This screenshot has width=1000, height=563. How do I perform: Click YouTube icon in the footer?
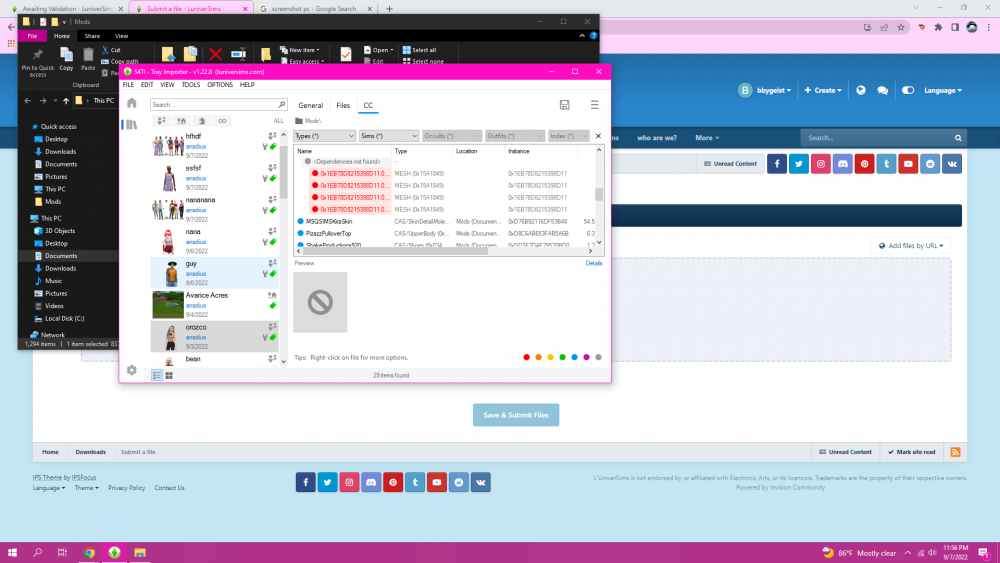click(x=437, y=483)
